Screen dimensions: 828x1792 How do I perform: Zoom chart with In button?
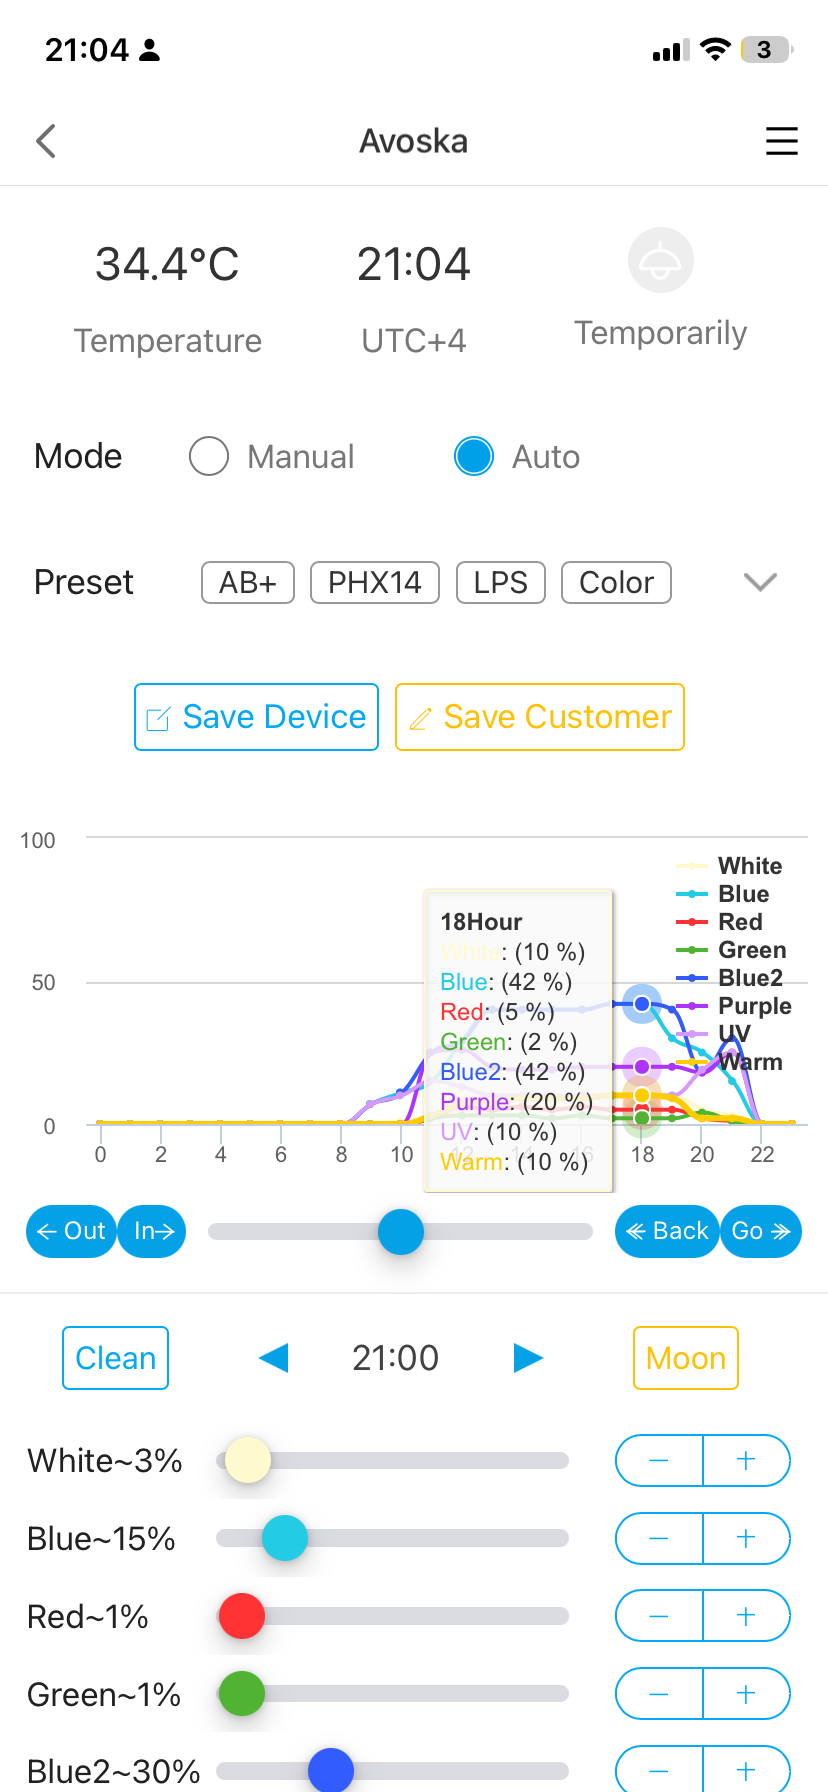(153, 1231)
